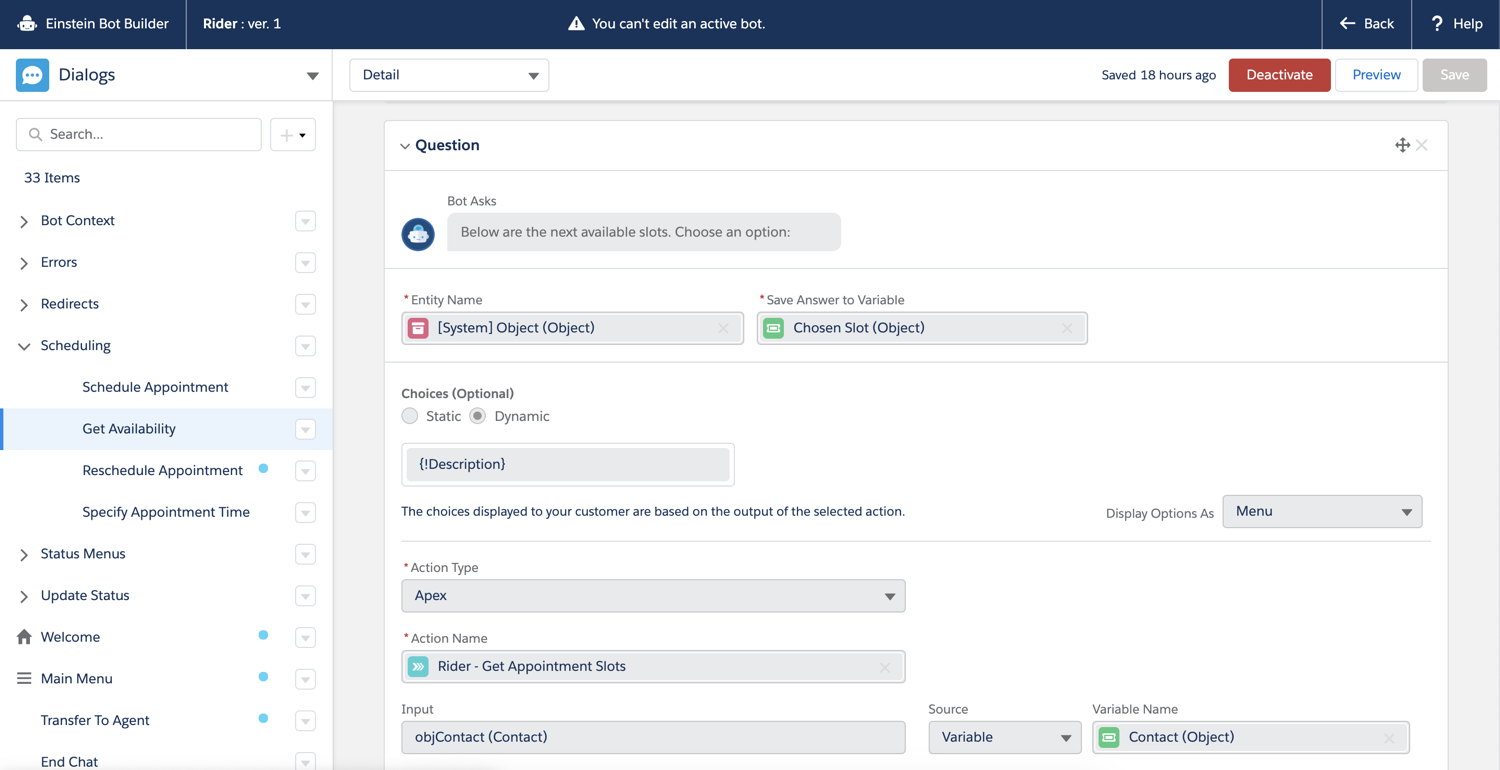Remove the Question step with X icon
Image resolution: width=1500 pixels, height=770 pixels.
coord(1422,145)
